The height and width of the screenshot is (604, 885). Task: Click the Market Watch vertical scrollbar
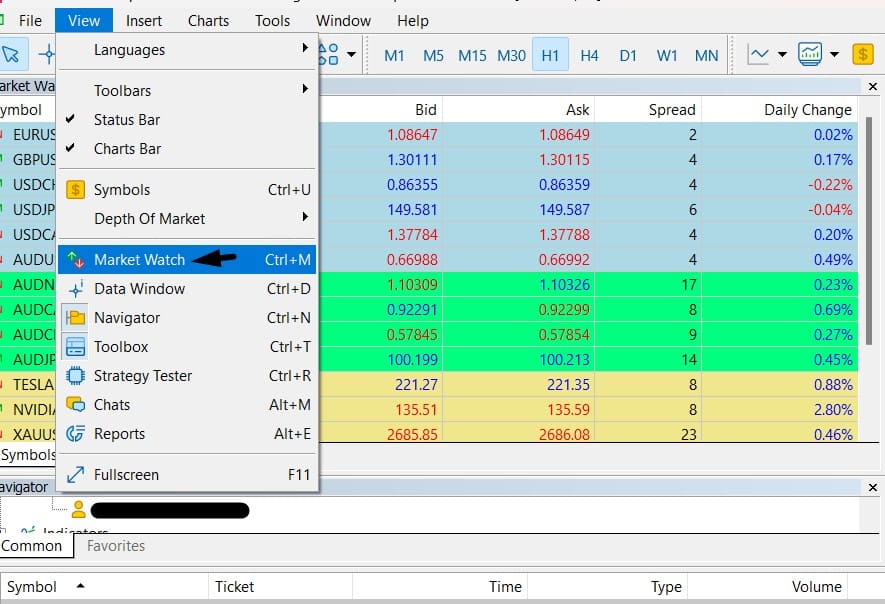click(x=869, y=231)
